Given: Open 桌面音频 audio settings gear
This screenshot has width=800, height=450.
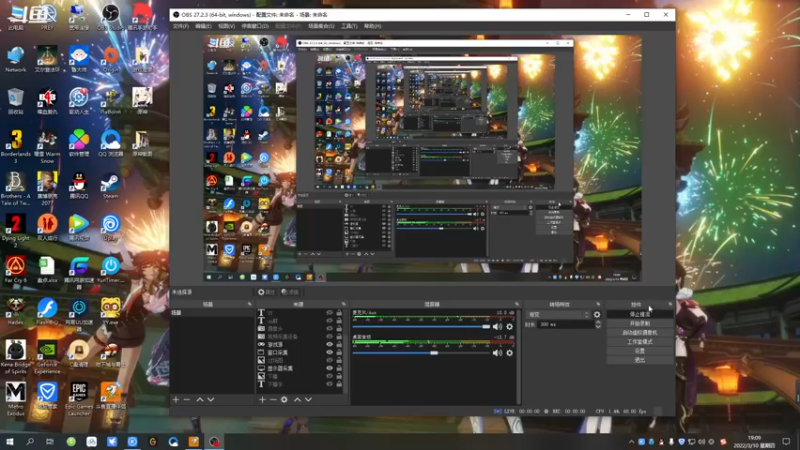Looking at the screenshot, I should (x=509, y=353).
